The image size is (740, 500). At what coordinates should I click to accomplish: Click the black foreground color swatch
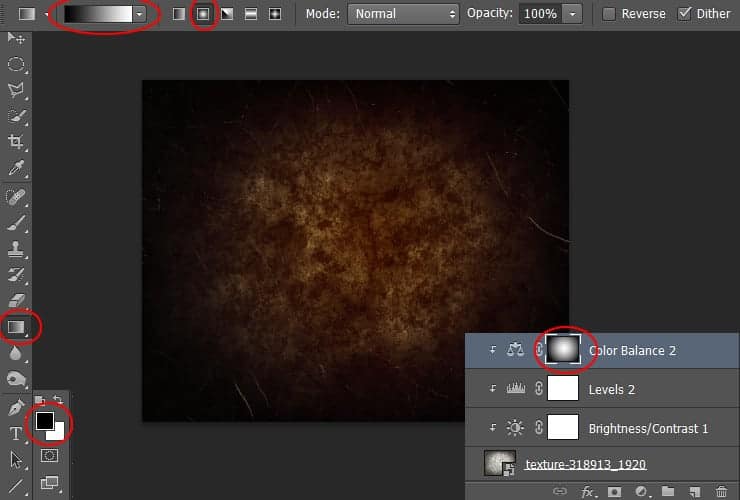coord(44,421)
